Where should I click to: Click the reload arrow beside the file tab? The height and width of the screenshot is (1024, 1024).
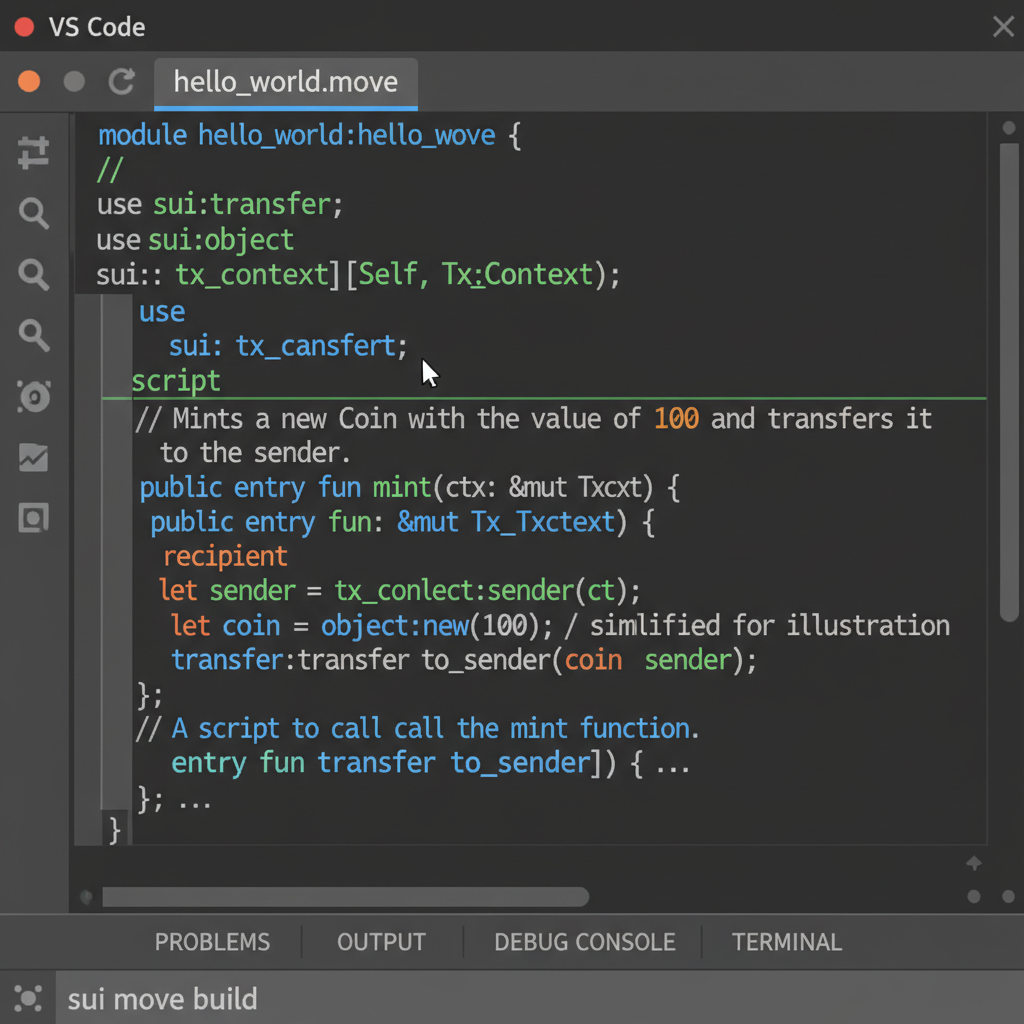(x=121, y=82)
